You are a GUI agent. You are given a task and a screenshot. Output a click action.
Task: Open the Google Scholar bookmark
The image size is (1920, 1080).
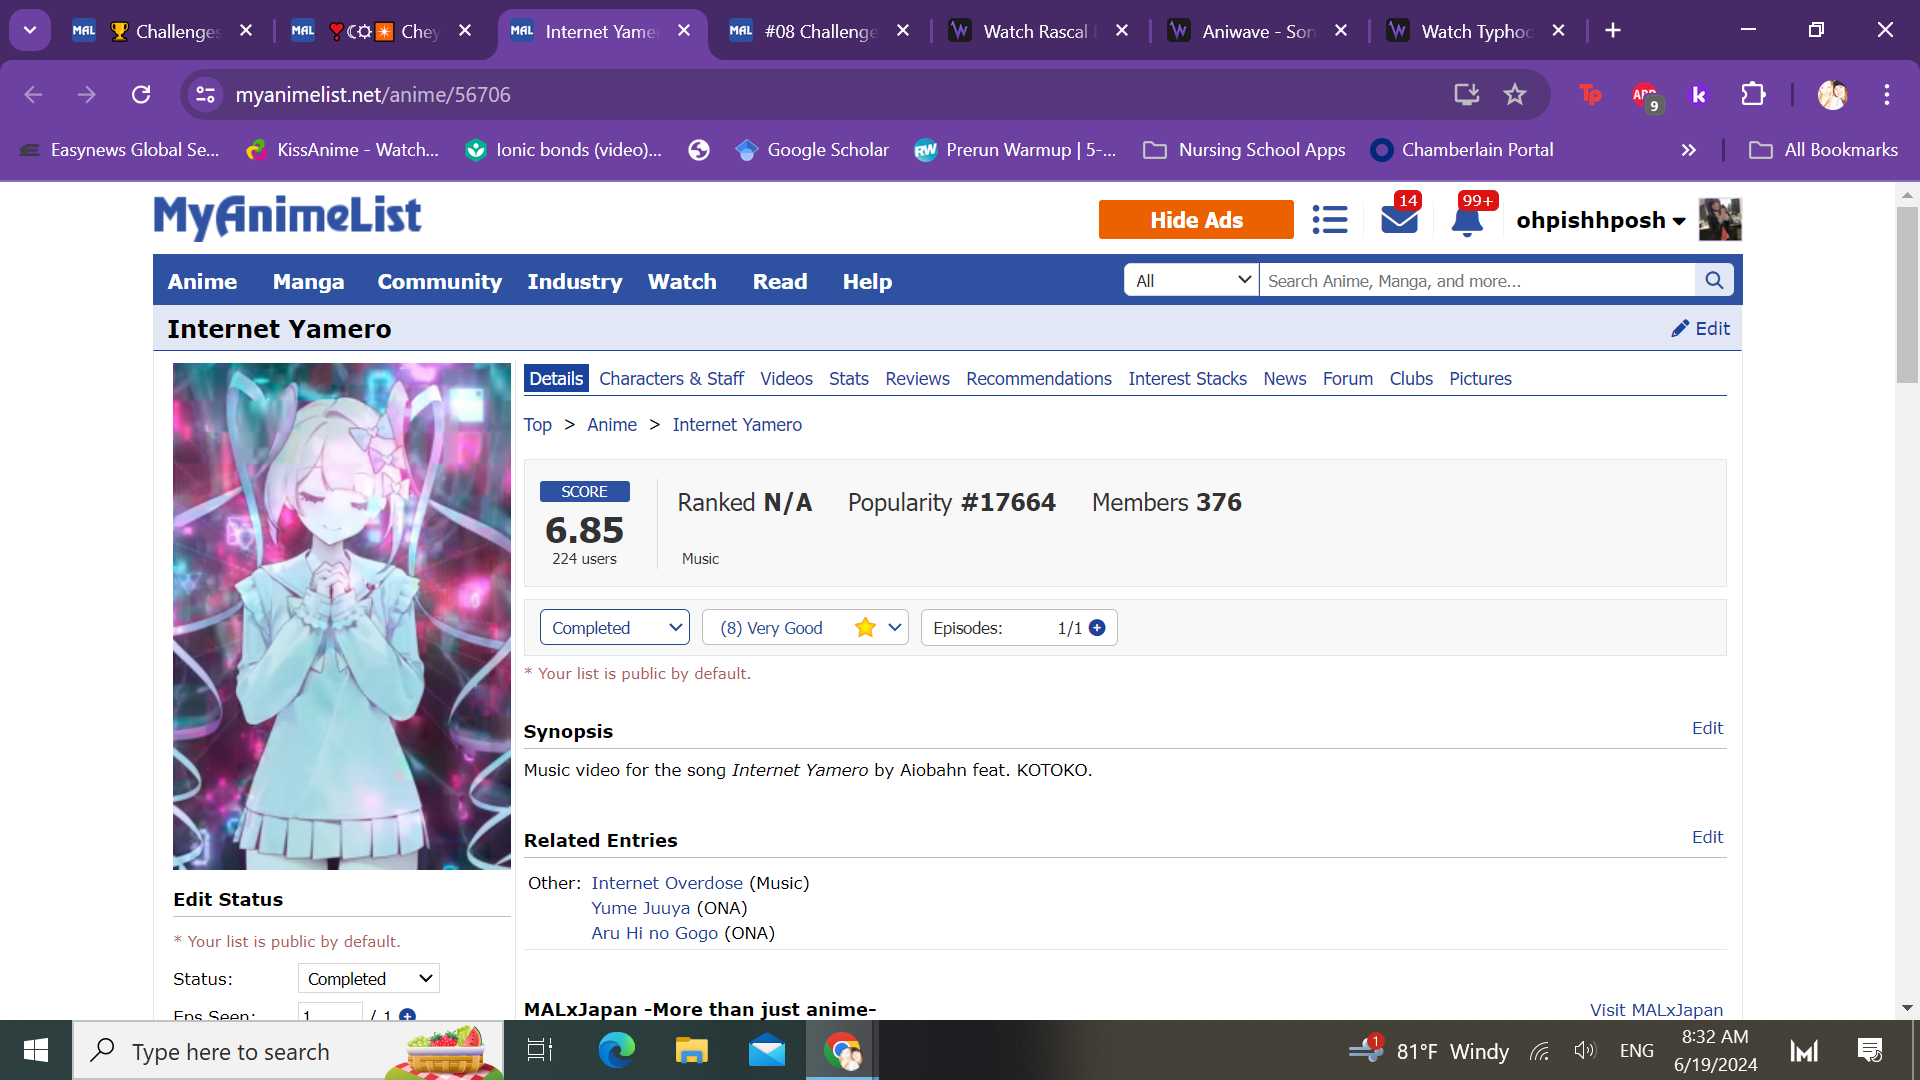click(812, 150)
